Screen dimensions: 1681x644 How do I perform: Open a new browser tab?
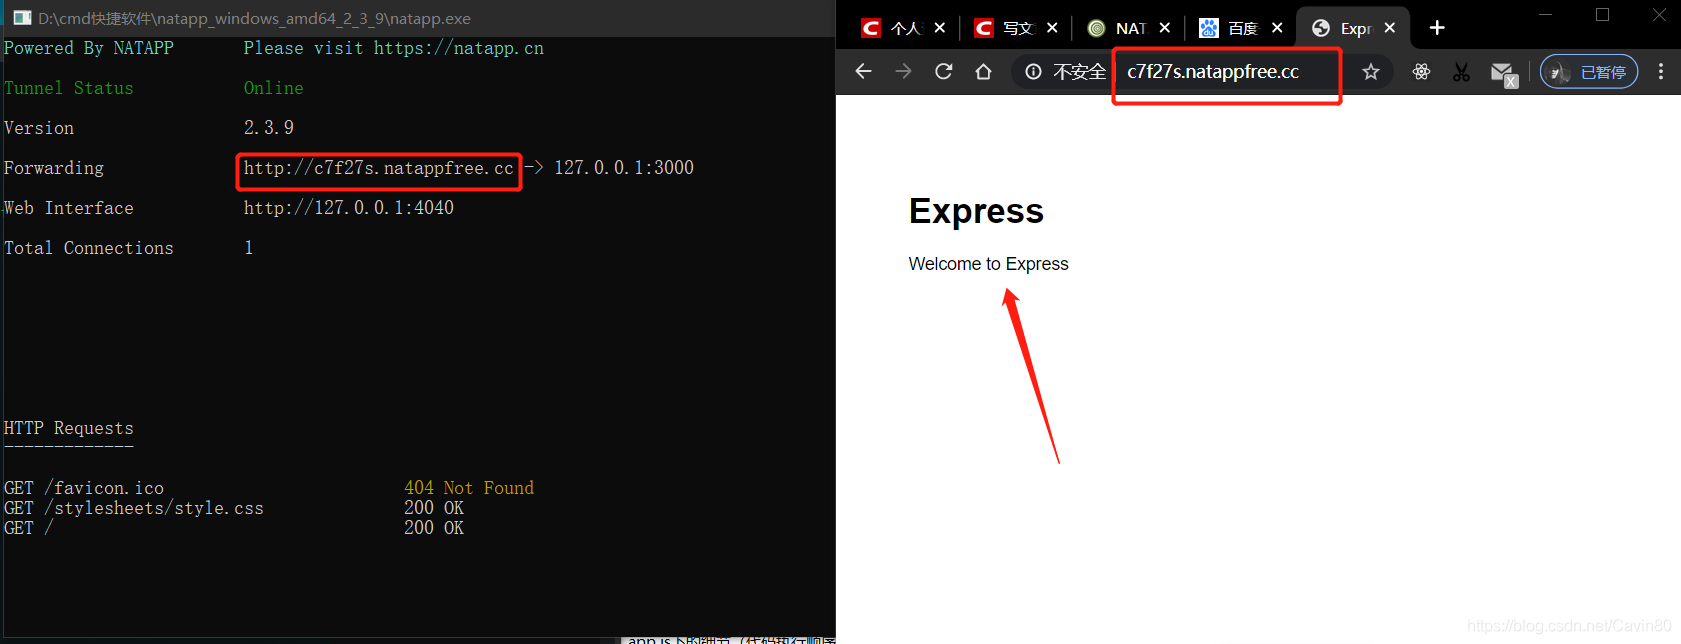(1437, 28)
